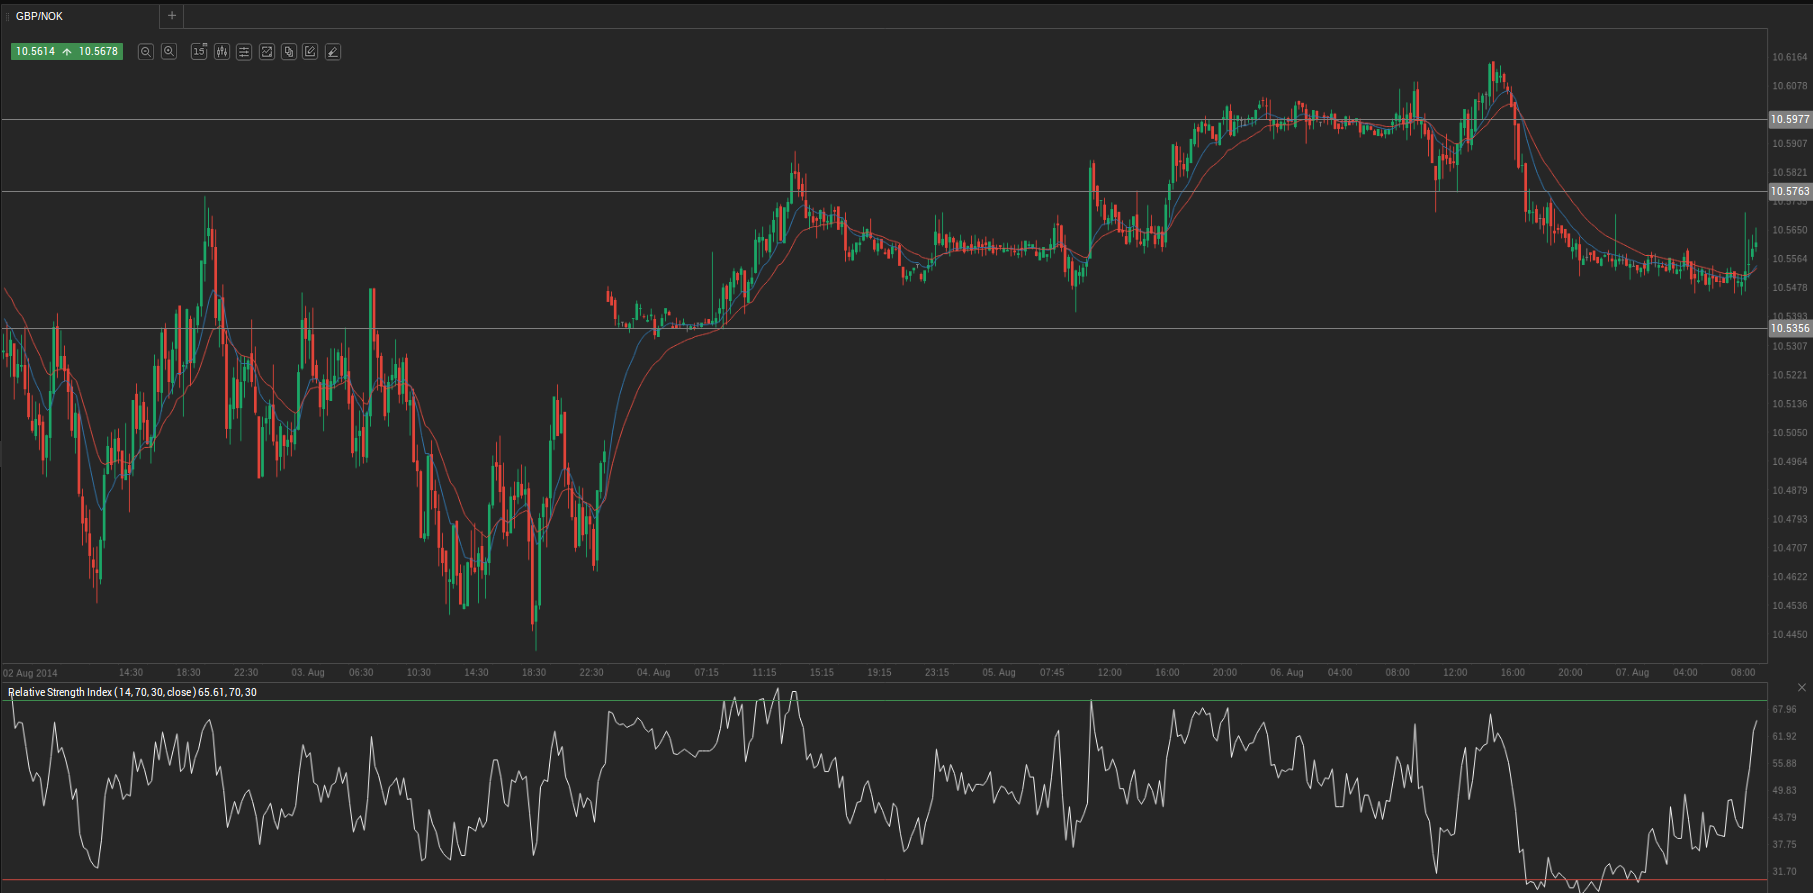This screenshot has width=1813, height=893.
Task: Select the 10.5356 horizontal line price label
Action: 1790,328
